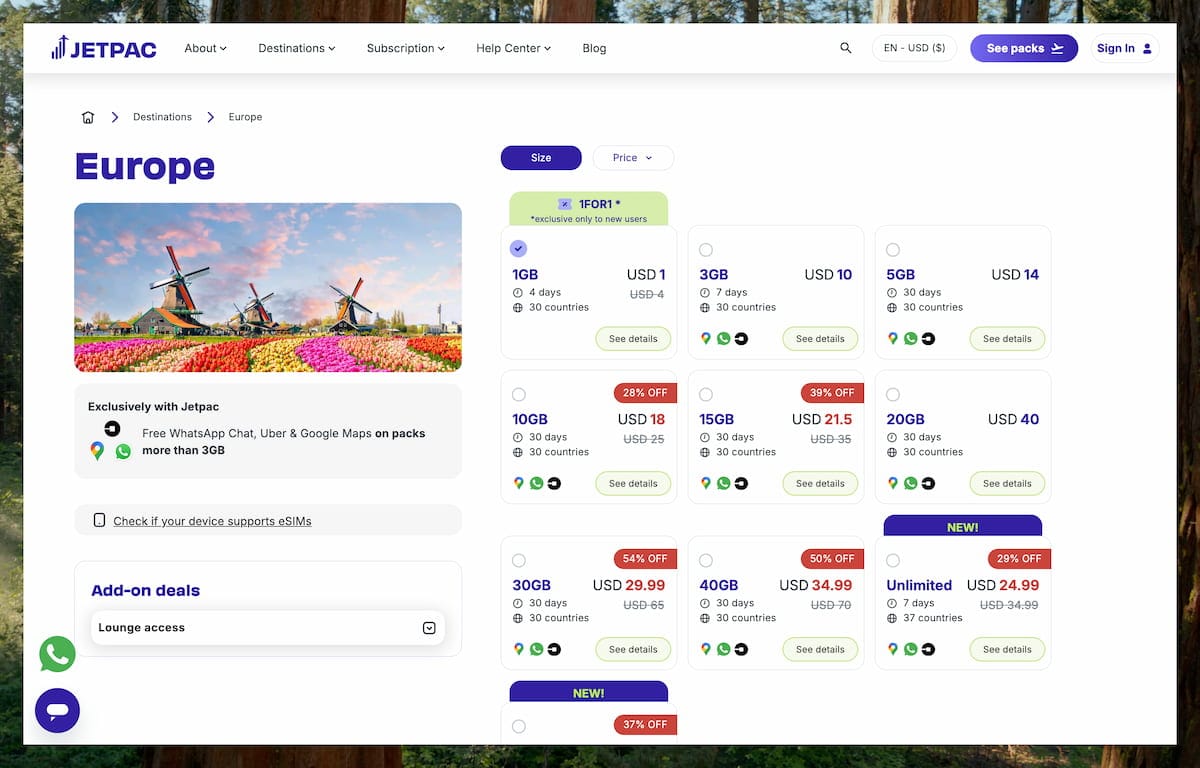This screenshot has height=768, width=1200.
Task: See details for the 30GB pack
Action: (x=633, y=650)
